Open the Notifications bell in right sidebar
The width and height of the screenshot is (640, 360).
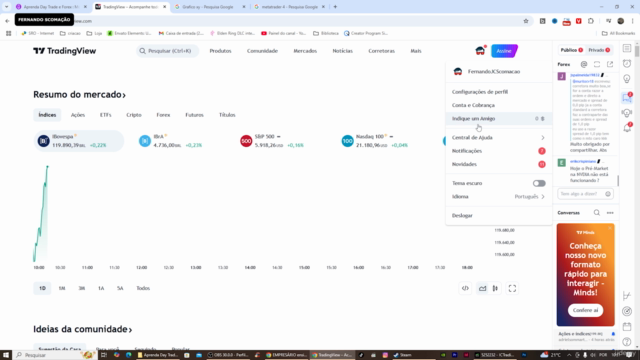point(627,128)
